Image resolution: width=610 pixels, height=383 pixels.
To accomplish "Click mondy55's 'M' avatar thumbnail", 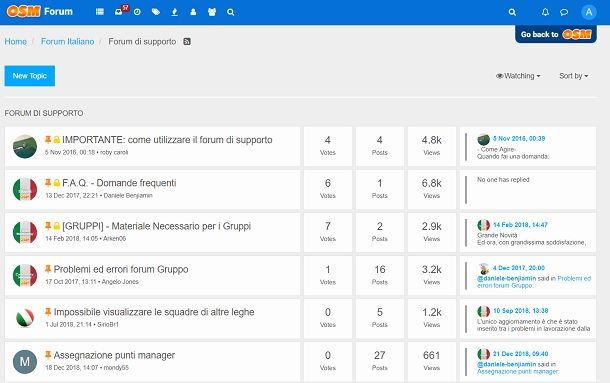I will click(x=25, y=362).
